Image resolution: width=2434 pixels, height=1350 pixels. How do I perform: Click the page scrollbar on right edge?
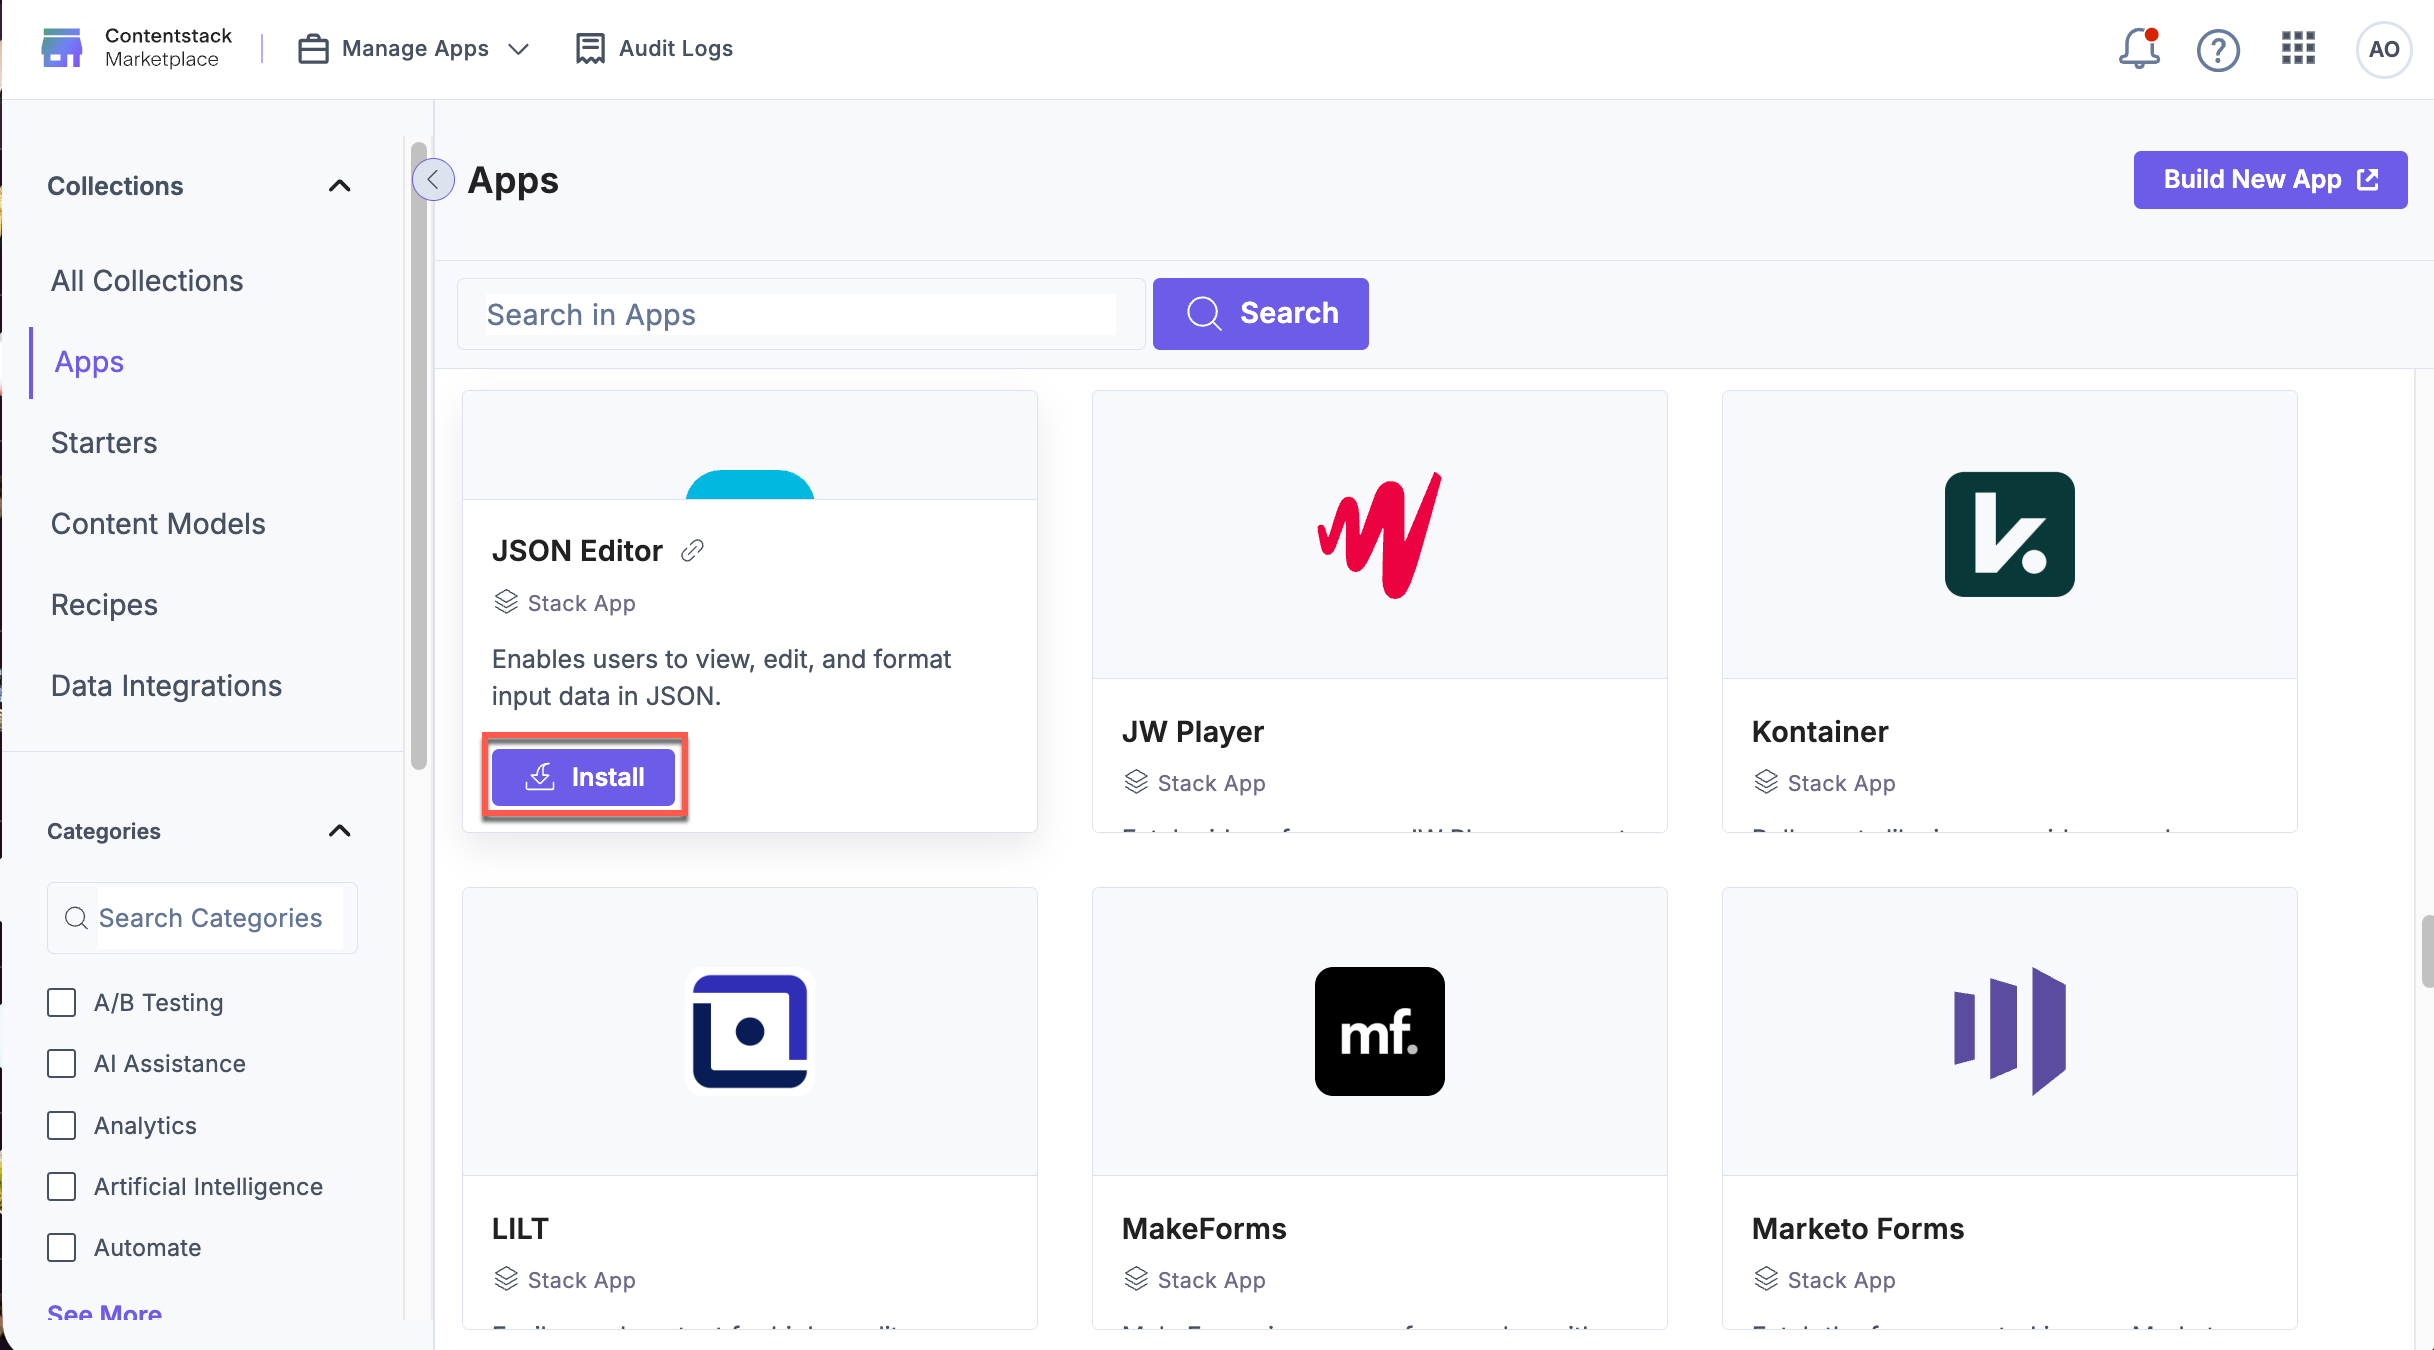pos(2427,950)
